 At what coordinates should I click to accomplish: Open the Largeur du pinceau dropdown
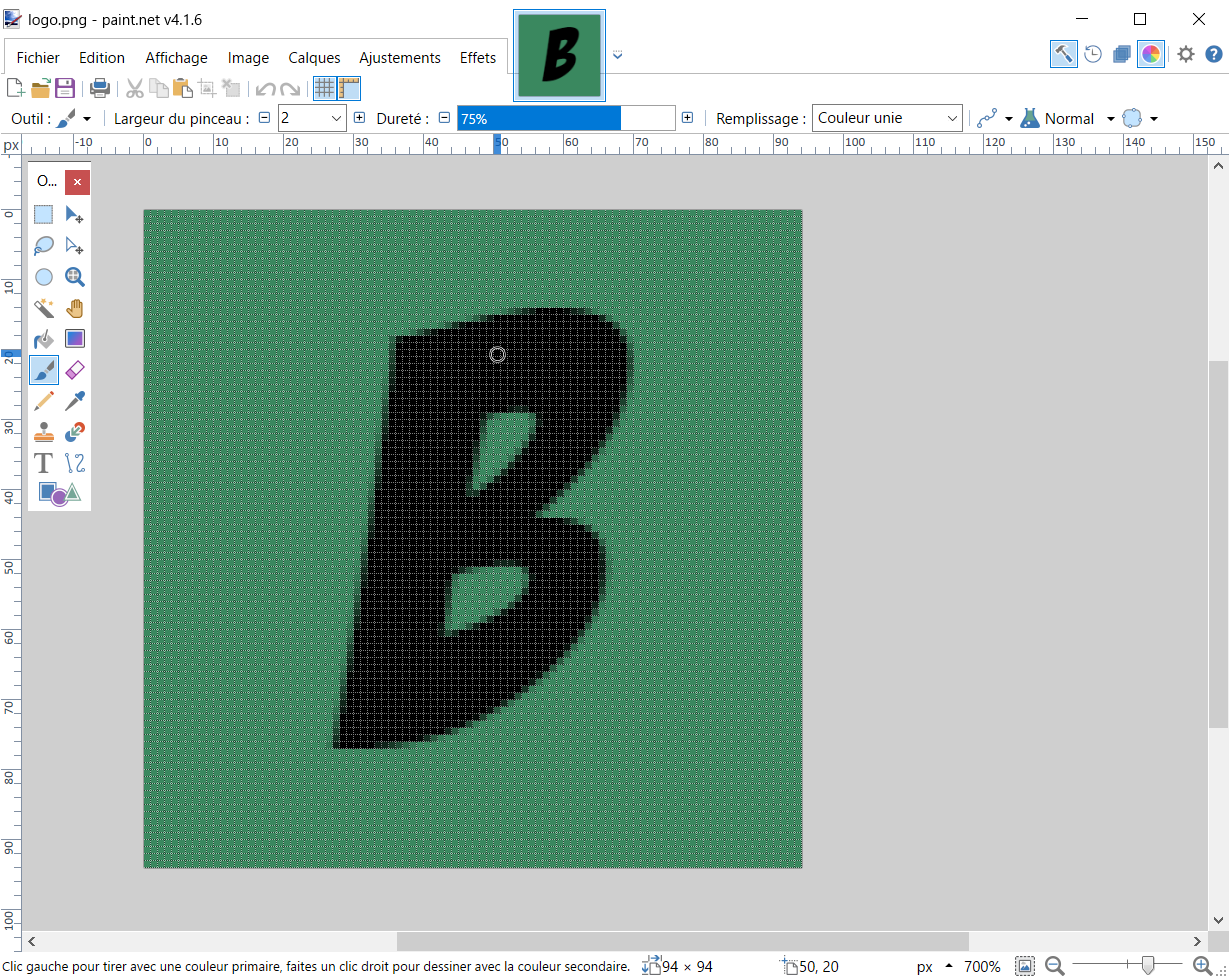[x=336, y=118]
